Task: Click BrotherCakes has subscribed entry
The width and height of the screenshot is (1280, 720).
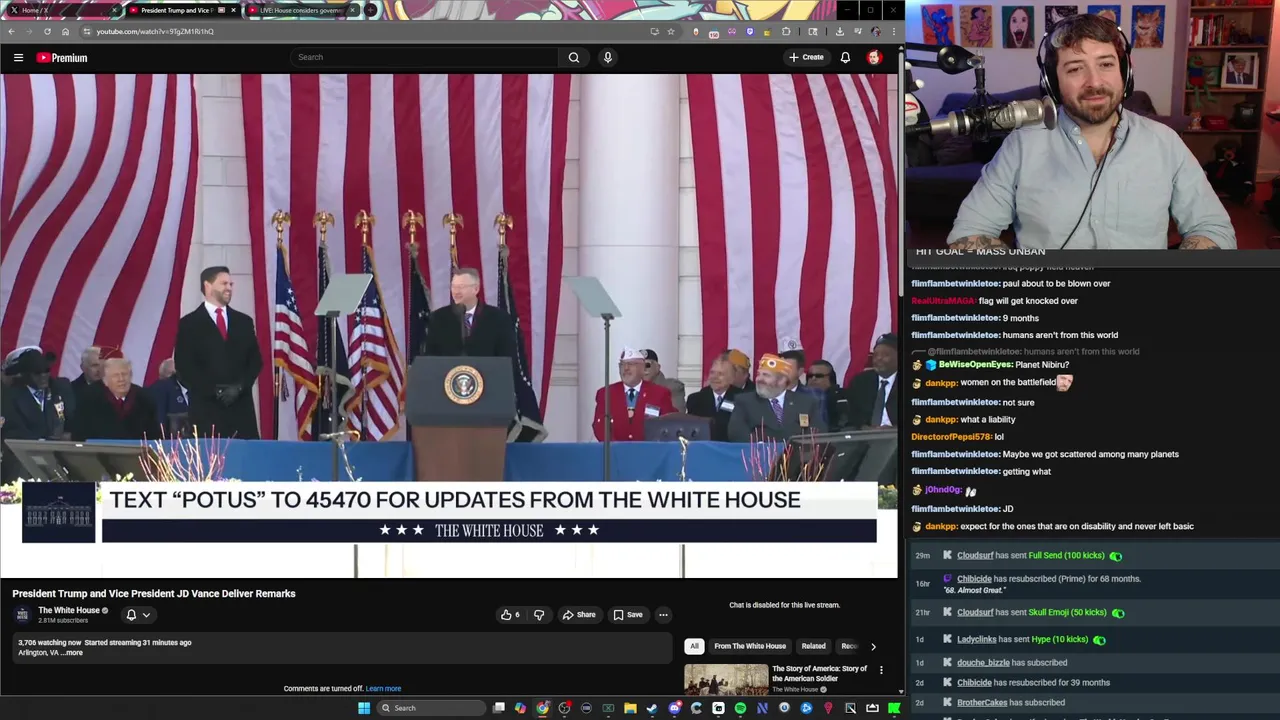Action: click(x=1011, y=703)
